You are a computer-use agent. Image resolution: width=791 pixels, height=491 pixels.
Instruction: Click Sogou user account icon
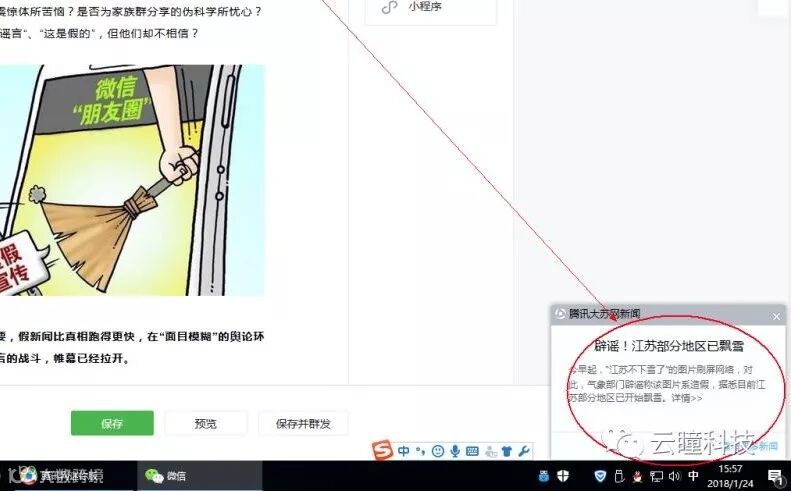coord(490,452)
